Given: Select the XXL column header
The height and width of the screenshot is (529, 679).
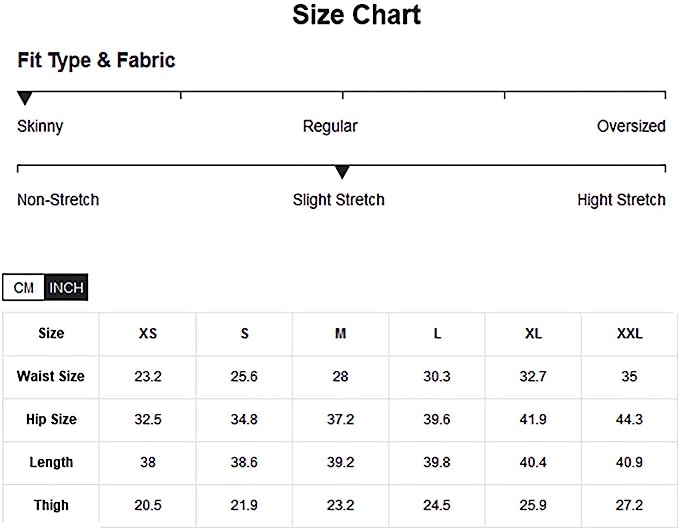Looking at the screenshot, I should [630, 334].
